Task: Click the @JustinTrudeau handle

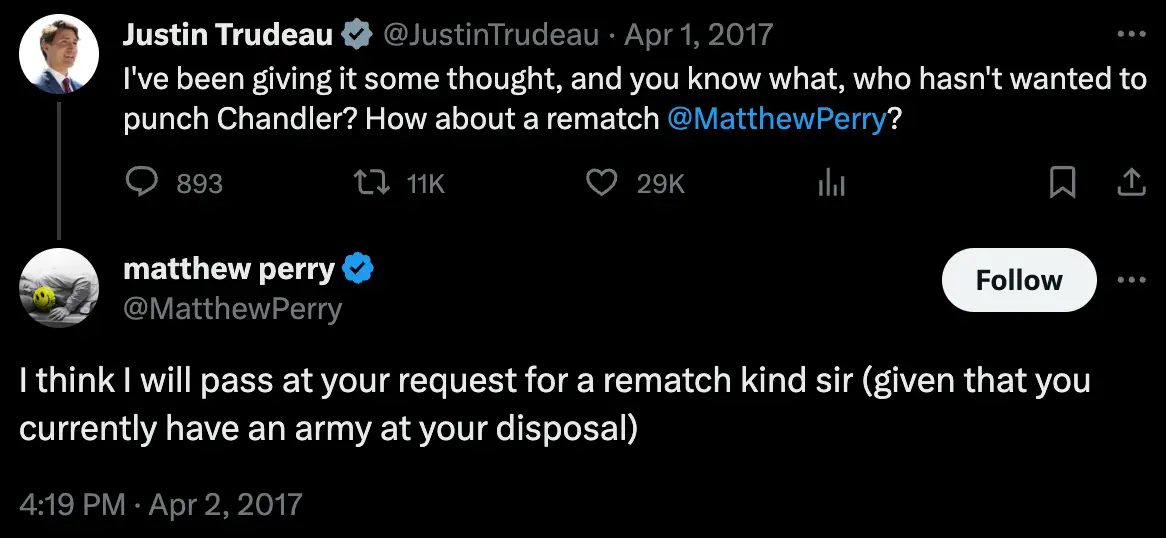Action: click(491, 35)
